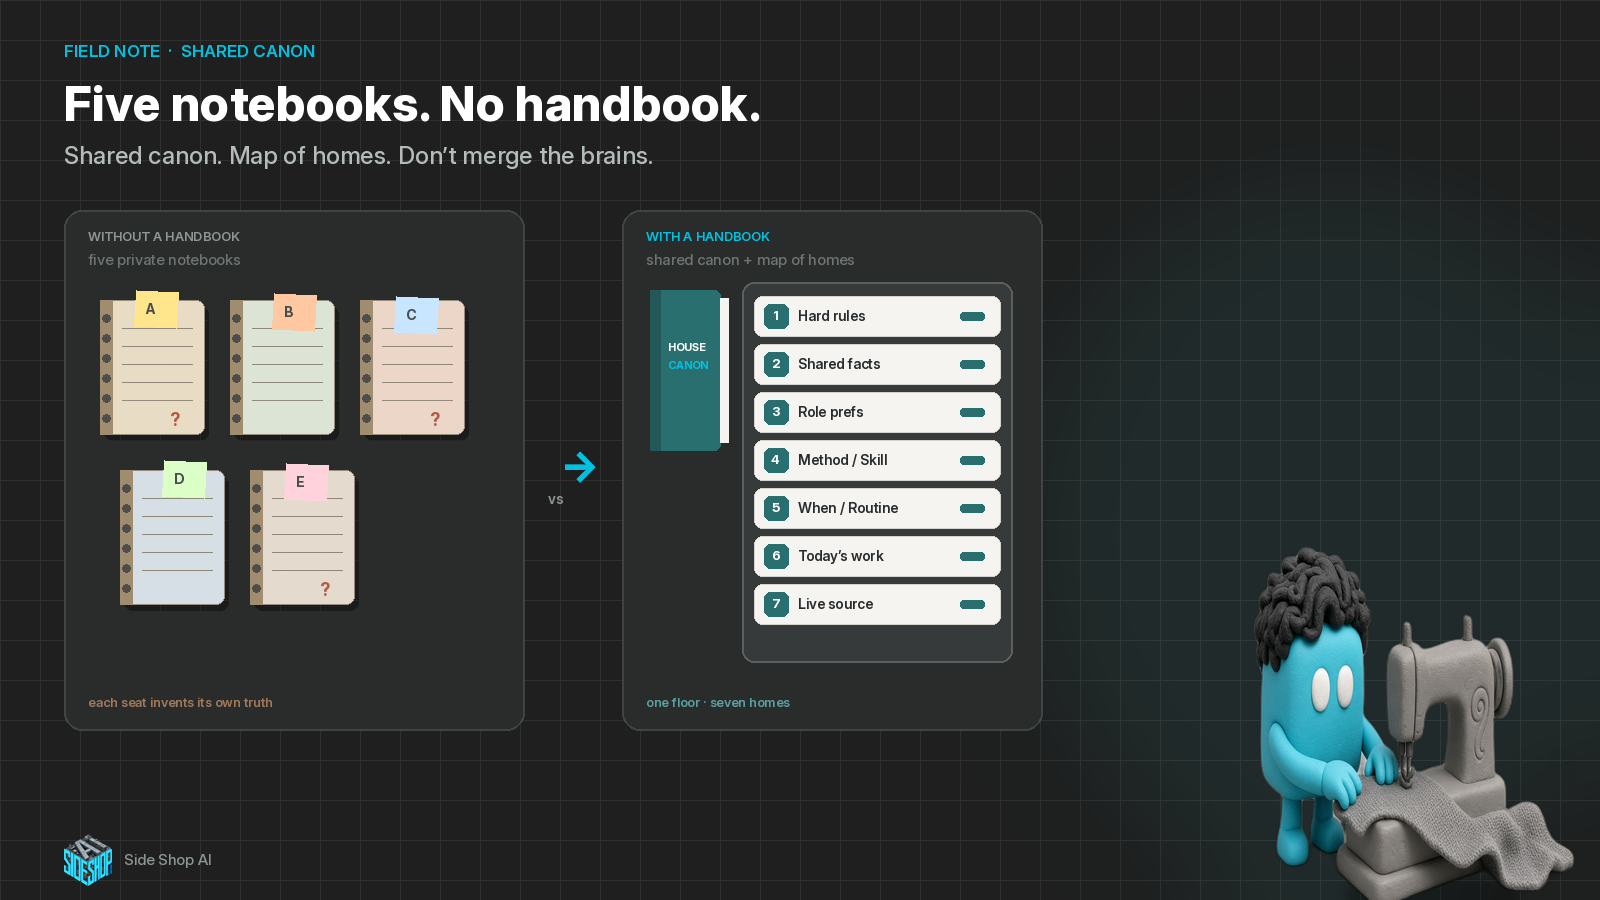Tap the question mark on notebook E
Image resolution: width=1600 pixels, height=900 pixels.
click(x=325, y=589)
